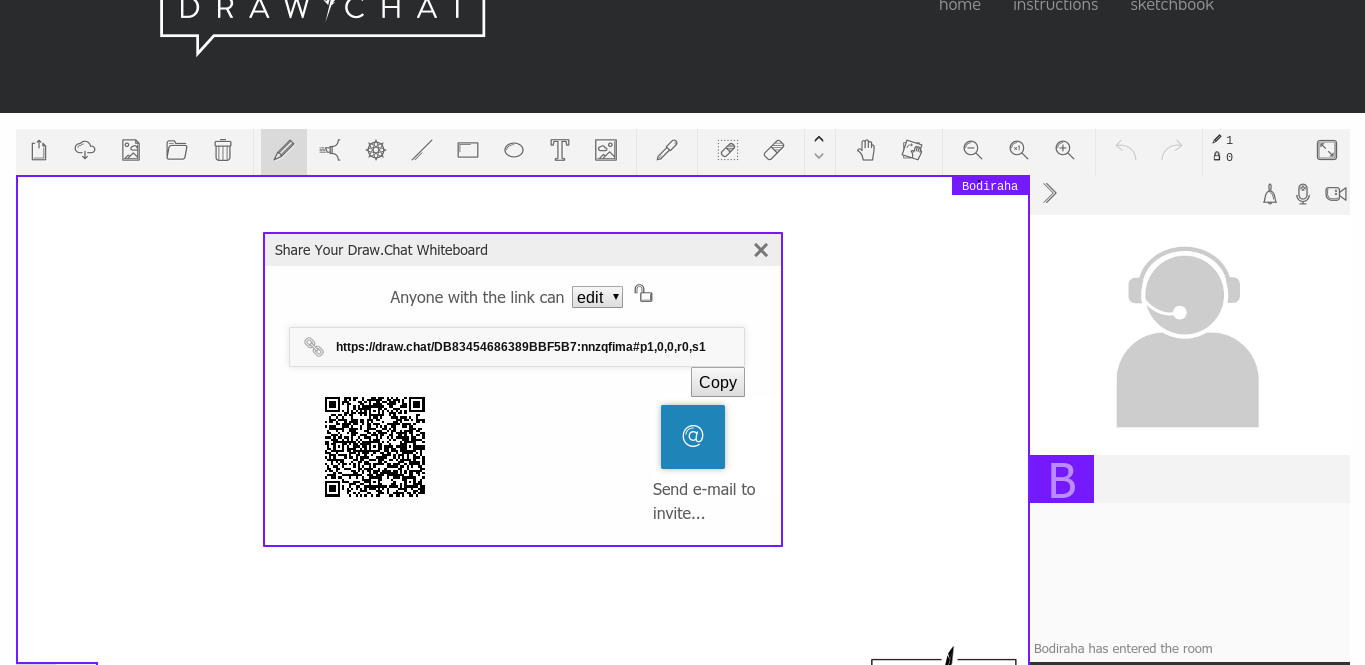This screenshot has height=665, width=1365.
Task: Click the Bodiraha name tag on canvas
Action: (990, 186)
